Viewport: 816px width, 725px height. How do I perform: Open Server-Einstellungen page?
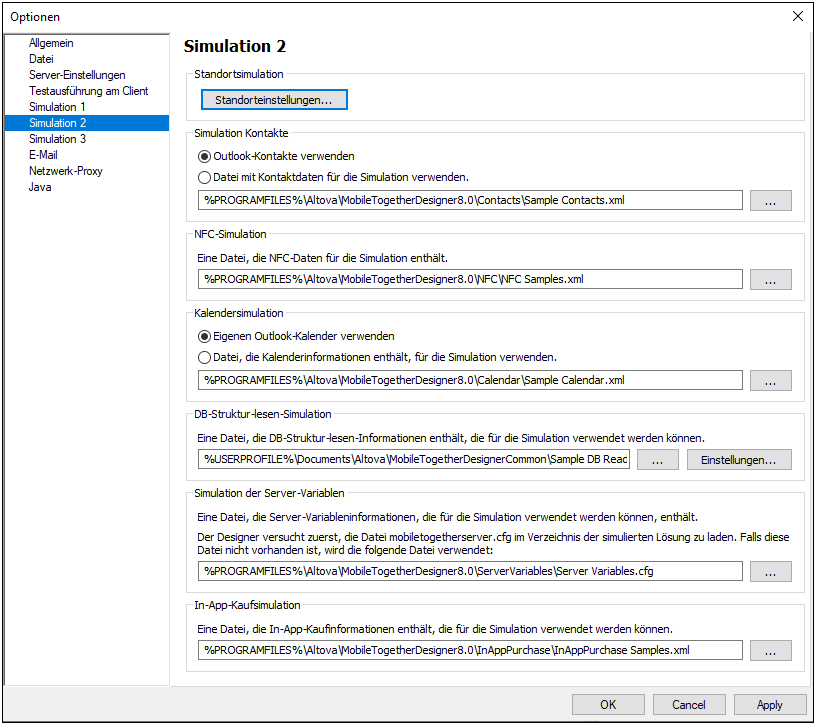(77, 74)
